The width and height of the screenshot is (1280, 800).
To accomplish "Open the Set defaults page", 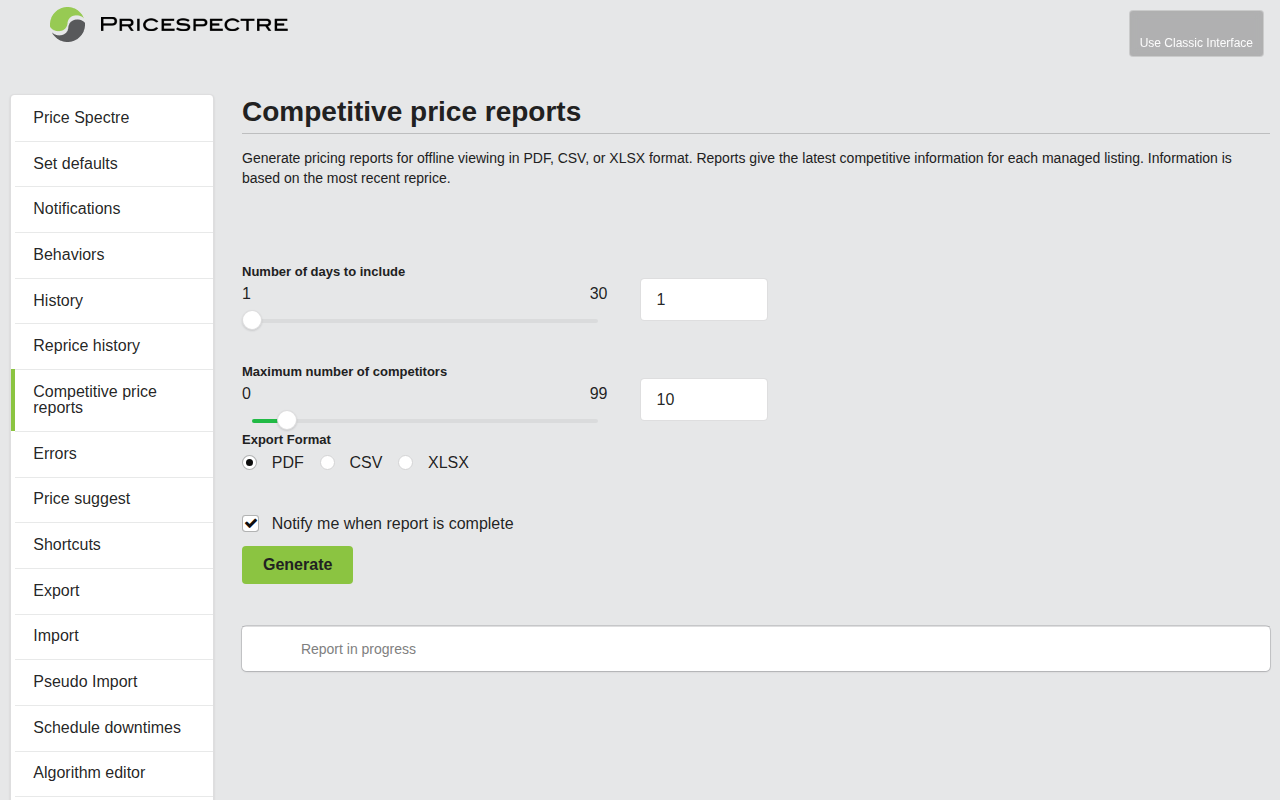I will (75, 163).
